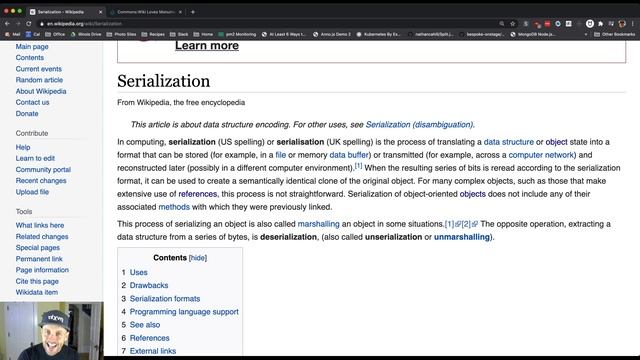Open Current events in sidebar
The height and width of the screenshot is (360, 640).
[39, 69]
